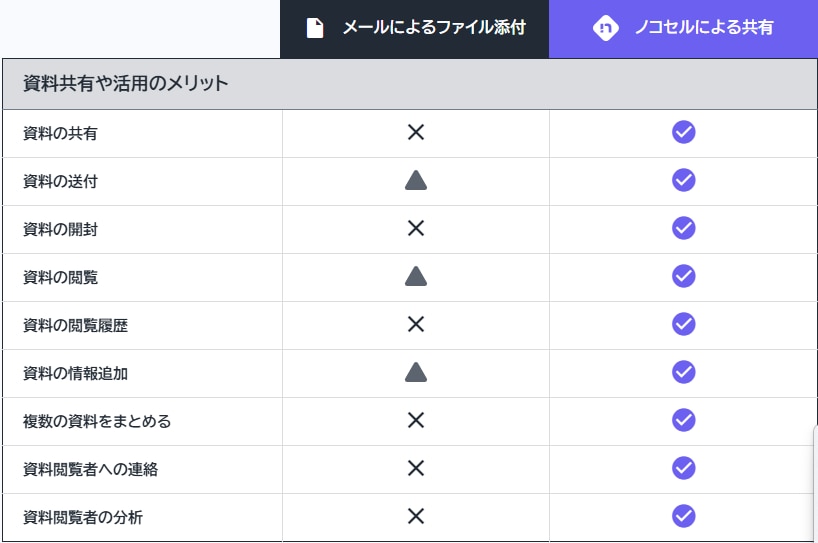Click the X mark in the 資料閲覧者の分析 row
The width and height of the screenshot is (818, 543).
[x=416, y=516]
